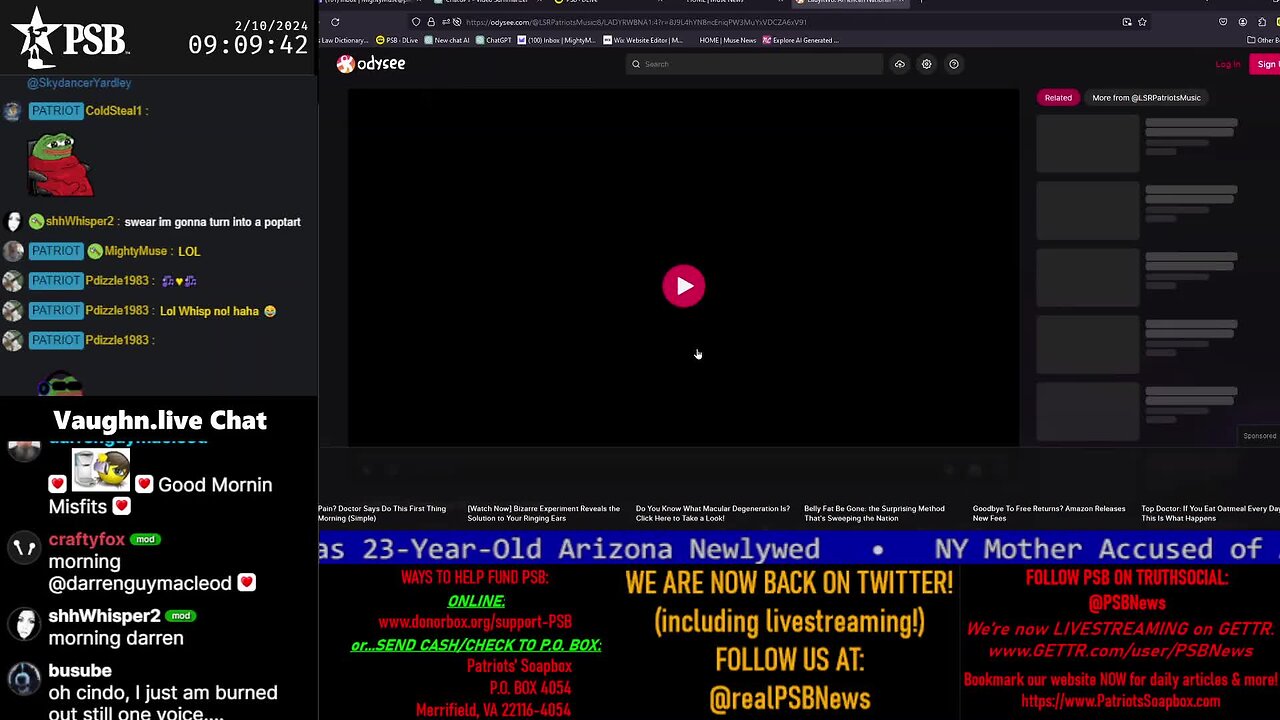Select the Related tab
This screenshot has height=720, width=1280.
point(1058,97)
